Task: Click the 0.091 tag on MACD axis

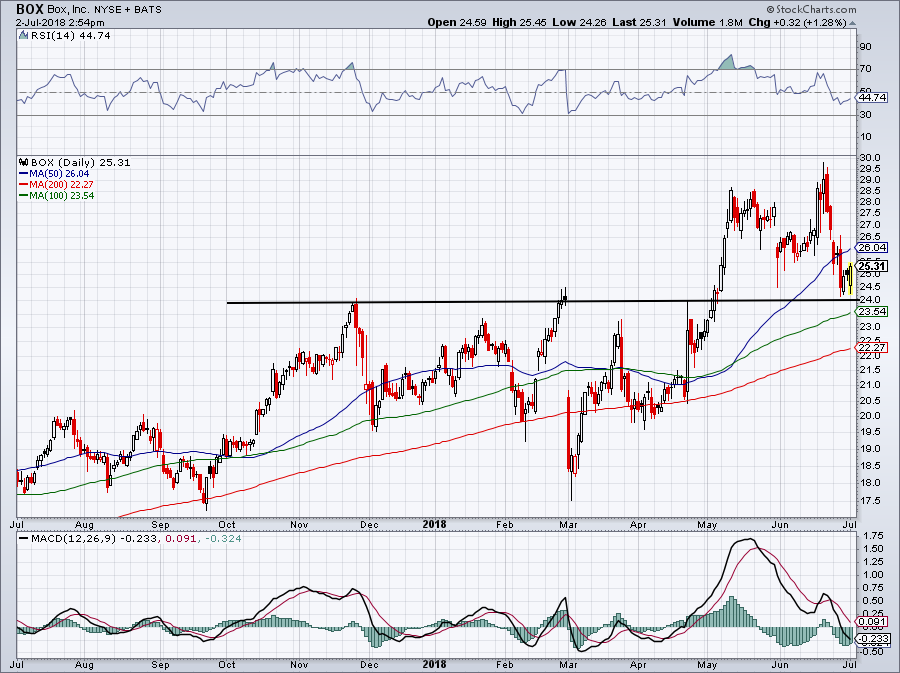Action: click(x=871, y=621)
